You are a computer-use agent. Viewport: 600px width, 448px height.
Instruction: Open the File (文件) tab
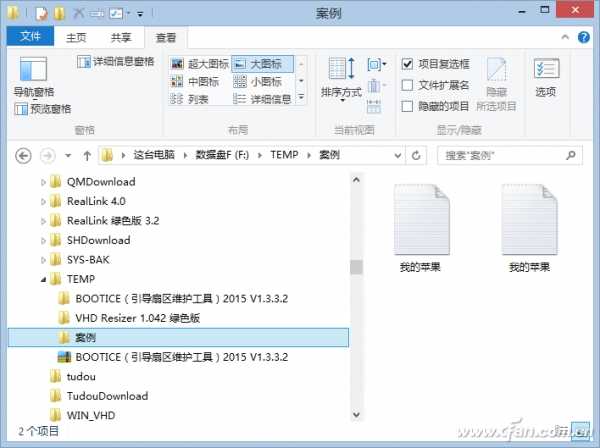30,36
